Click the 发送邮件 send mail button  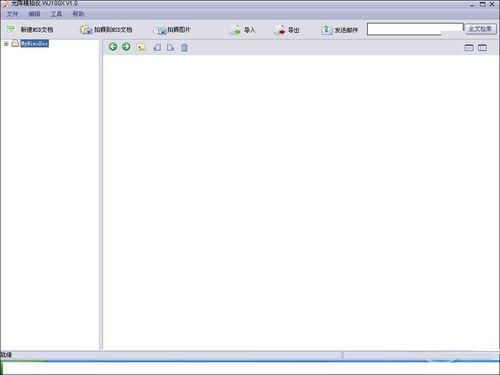click(x=340, y=30)
